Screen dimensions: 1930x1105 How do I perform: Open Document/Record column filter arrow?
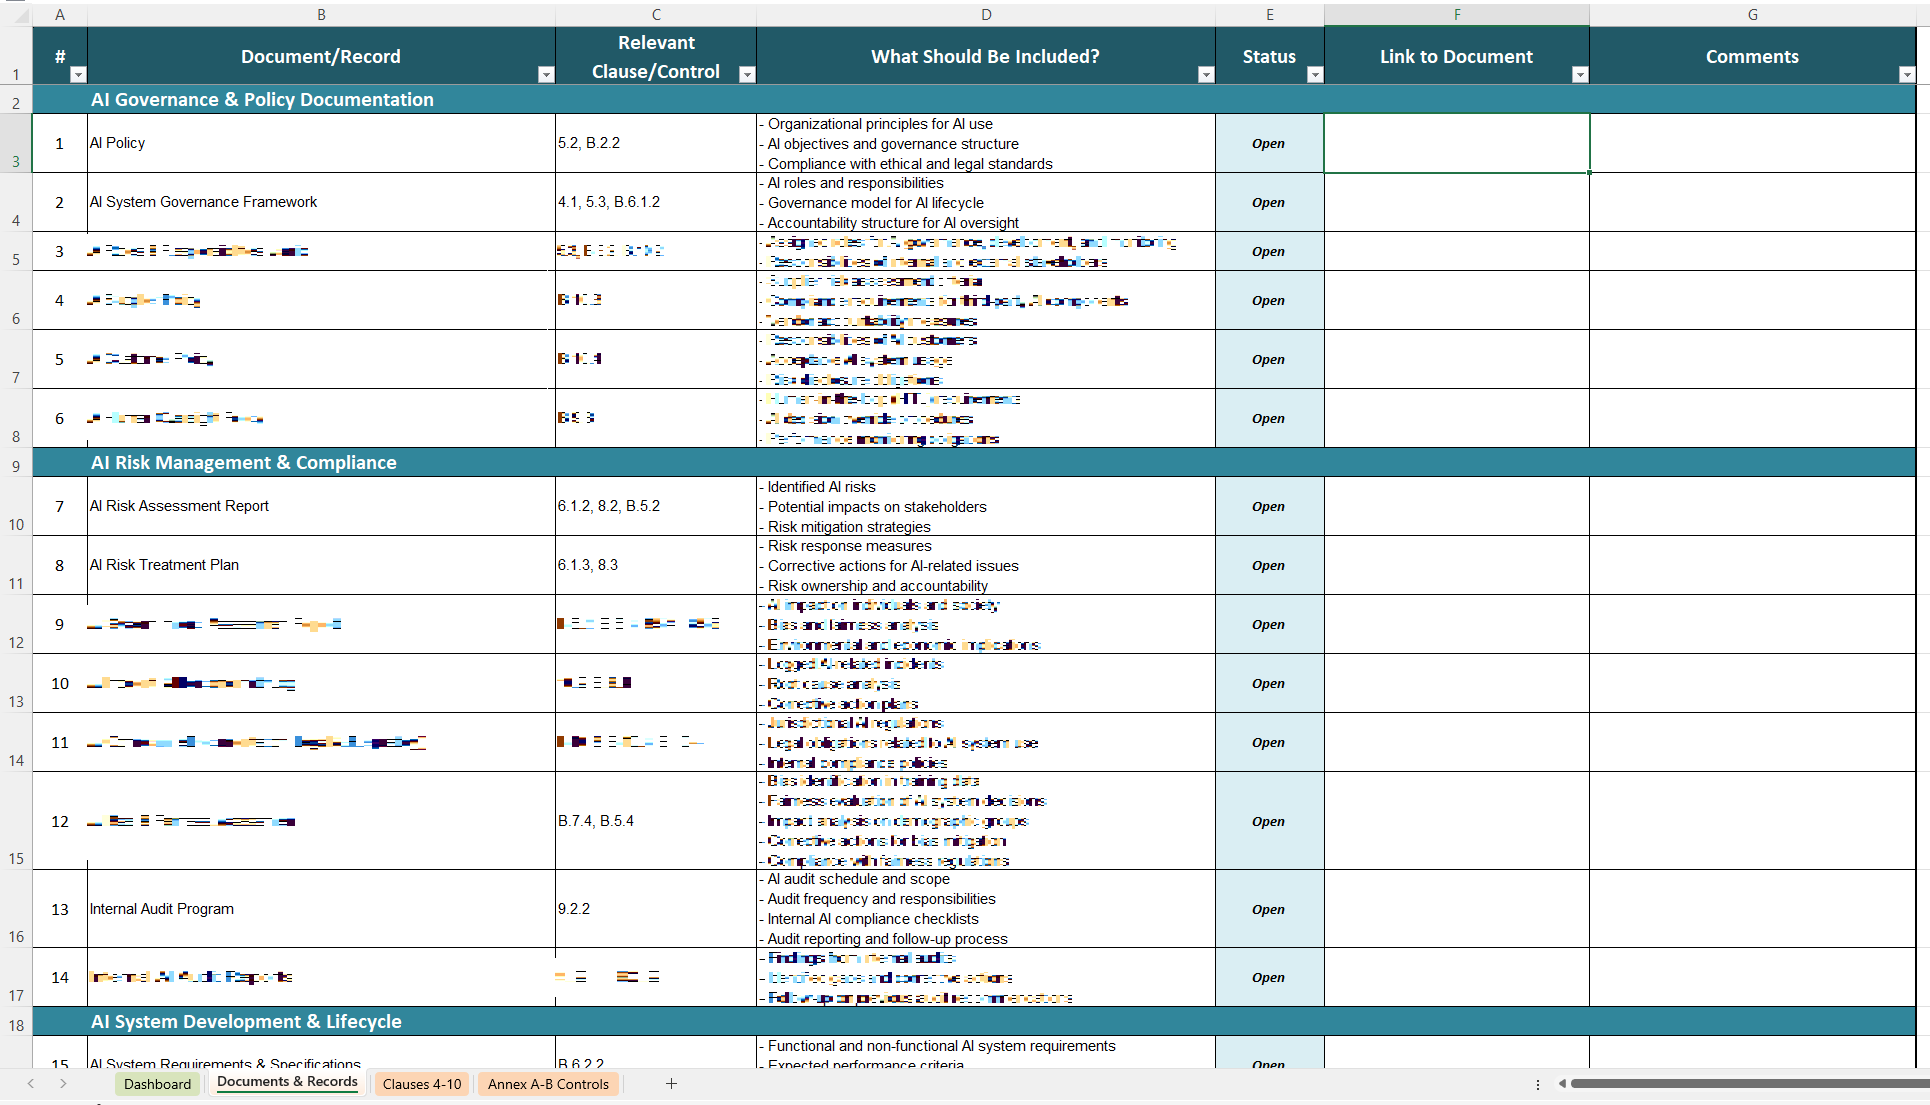(x=545, y=75)
